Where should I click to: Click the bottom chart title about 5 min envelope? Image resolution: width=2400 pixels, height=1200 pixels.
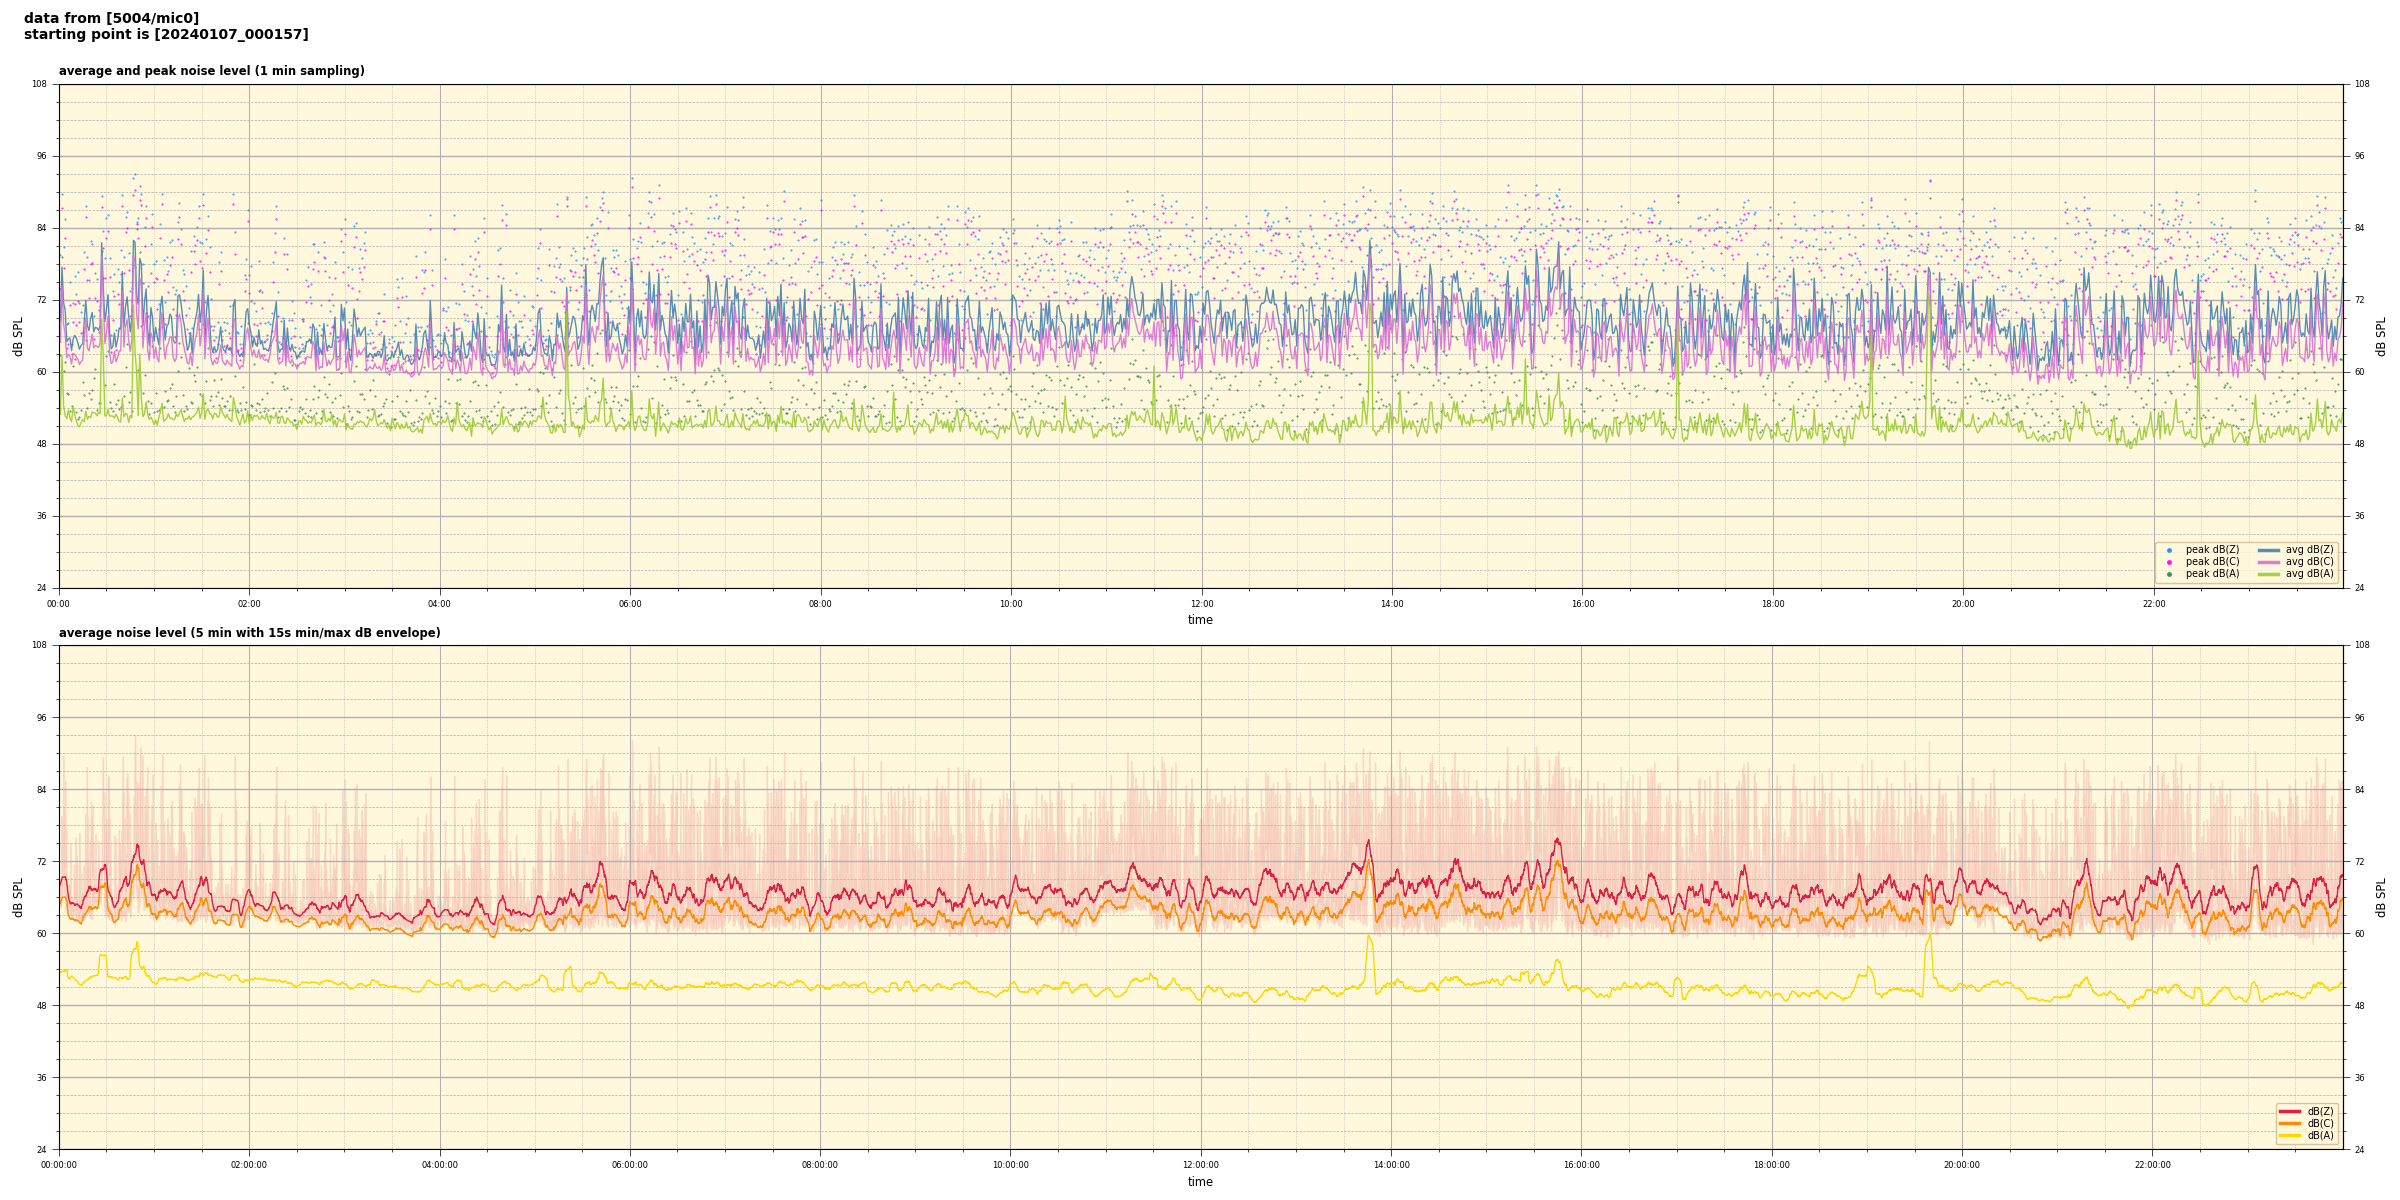[249, 633]
